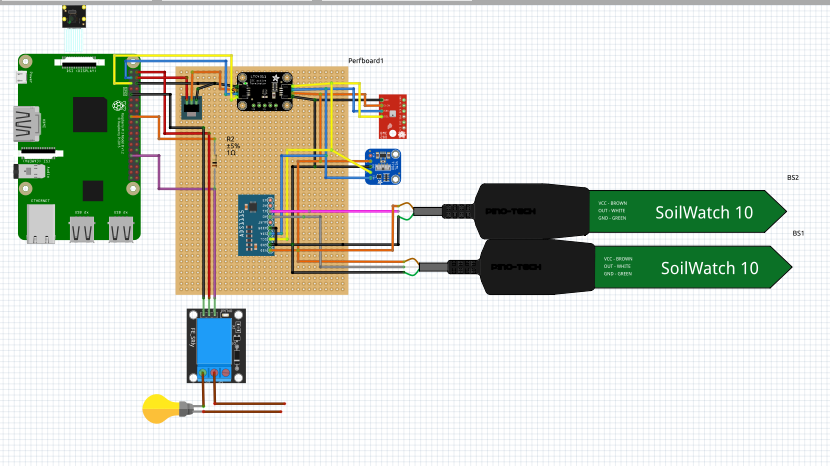Click the Raspberry Pi processor chip
The height and width of the screenshot is (466, 830).
pos(90,114)
